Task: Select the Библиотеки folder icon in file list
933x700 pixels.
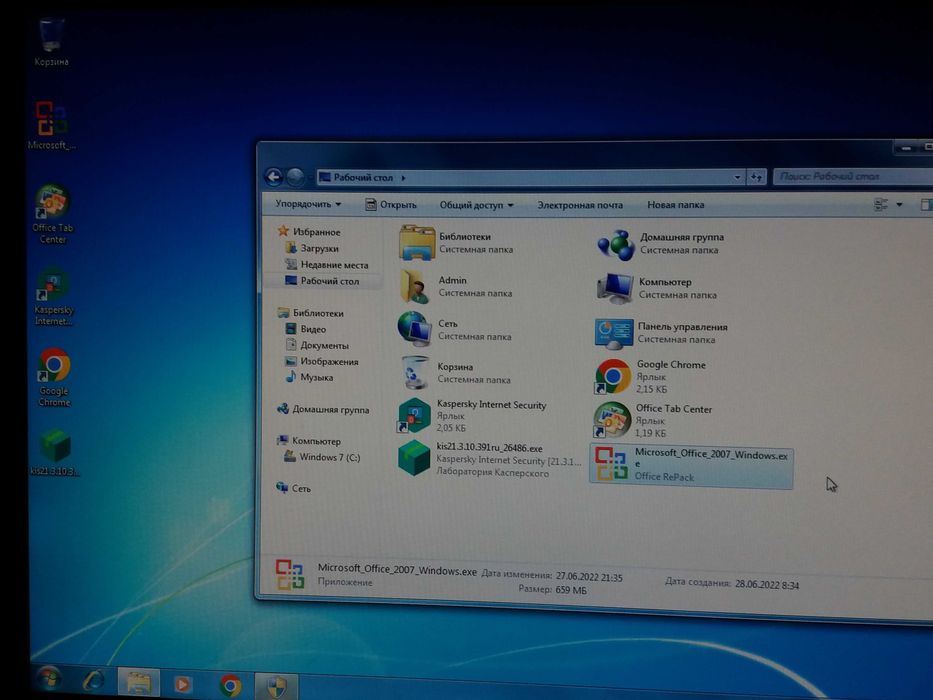Action: pos(417,242)
